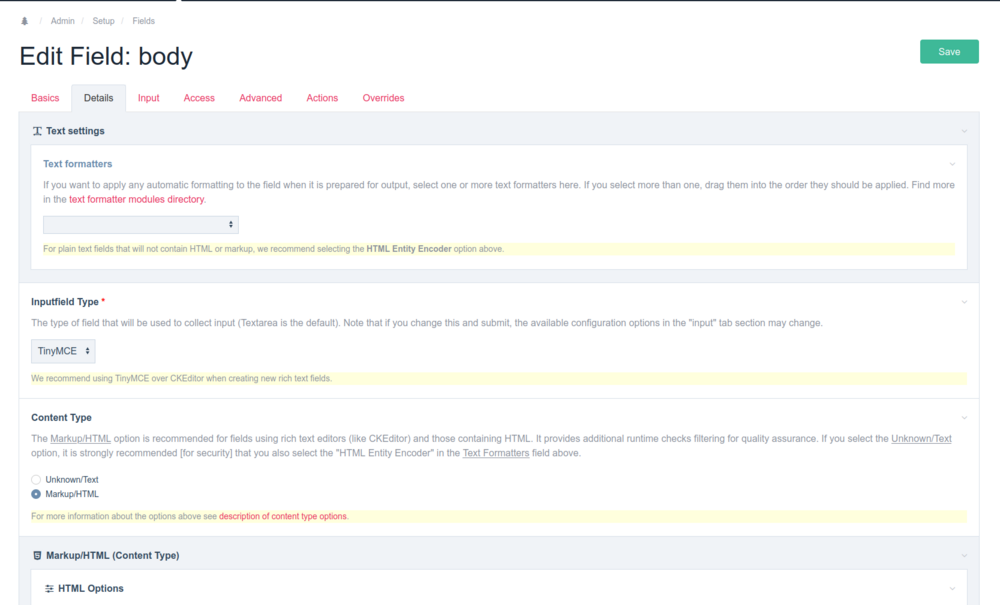1000x605 pixels.
Task: Click the home tree icon in the breadcrumb
Action: click(24, 20)
